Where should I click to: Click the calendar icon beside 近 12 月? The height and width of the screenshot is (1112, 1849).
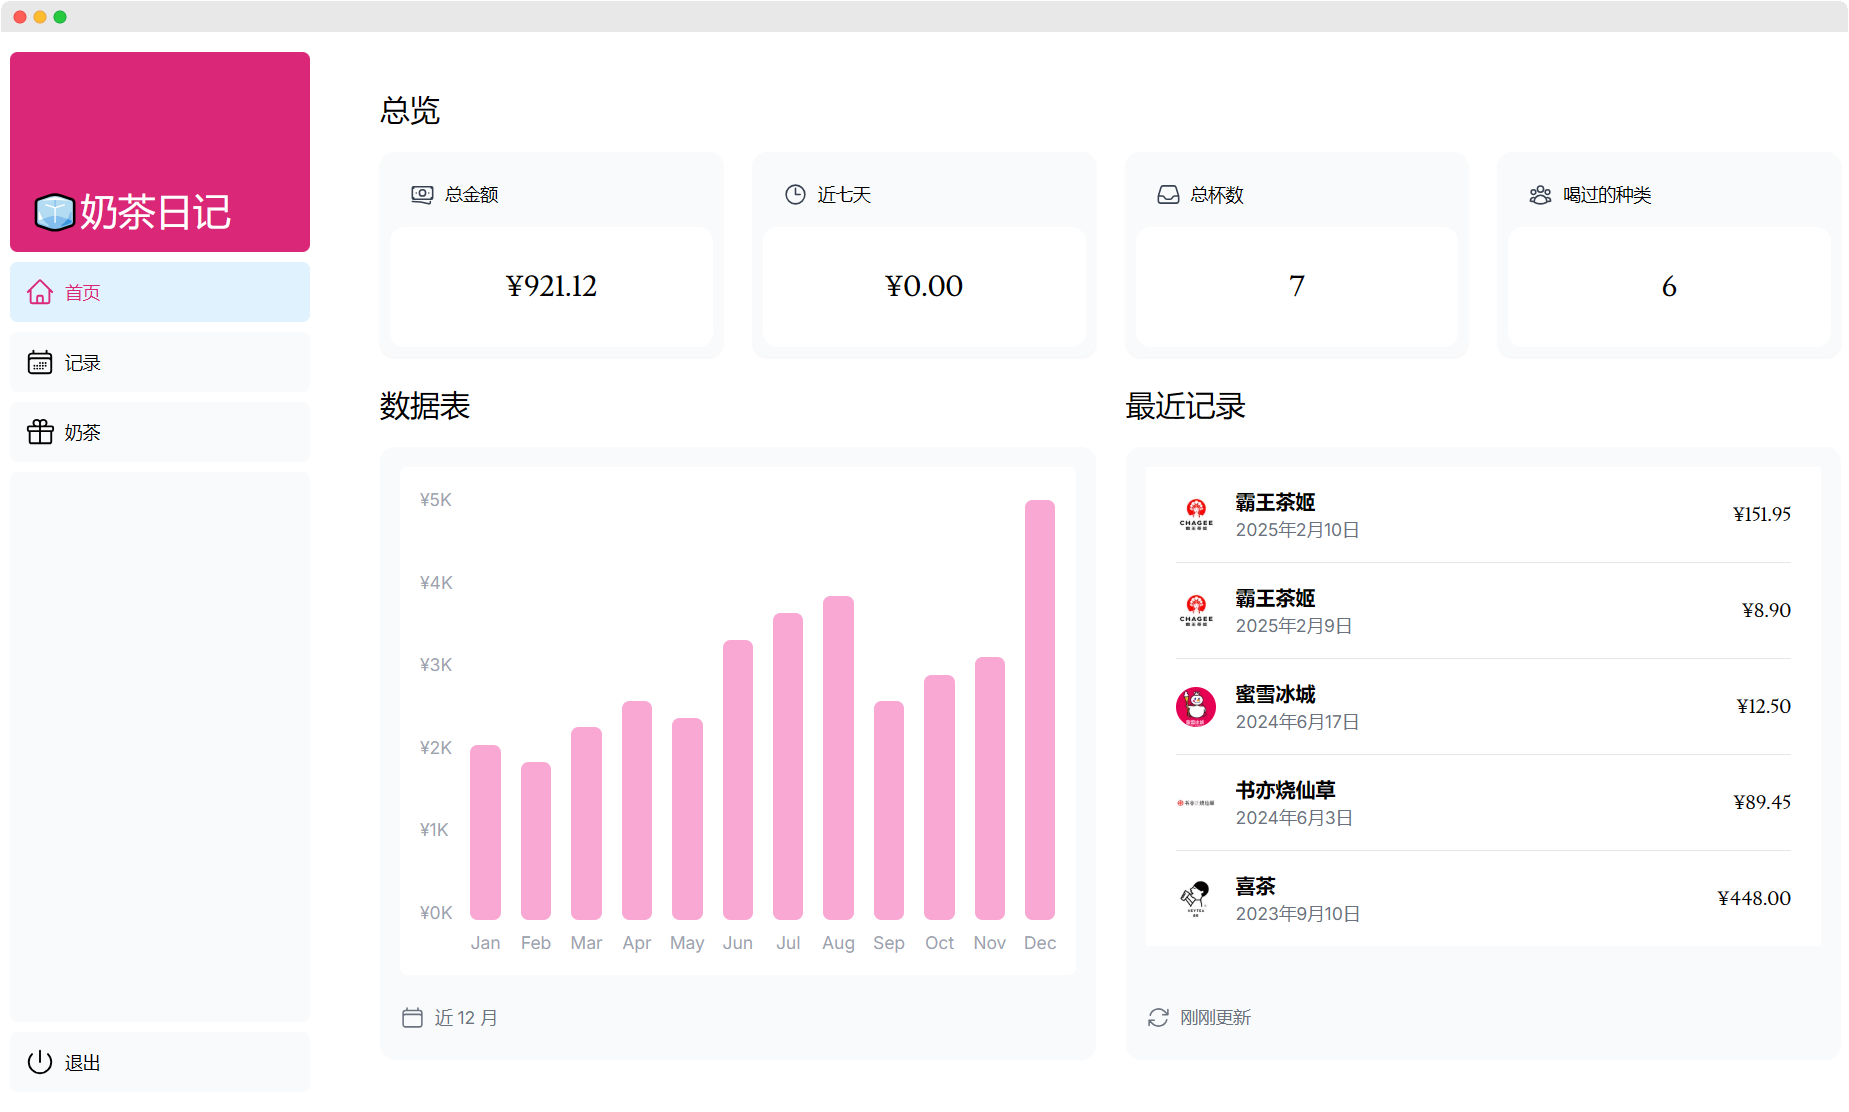412,1017
